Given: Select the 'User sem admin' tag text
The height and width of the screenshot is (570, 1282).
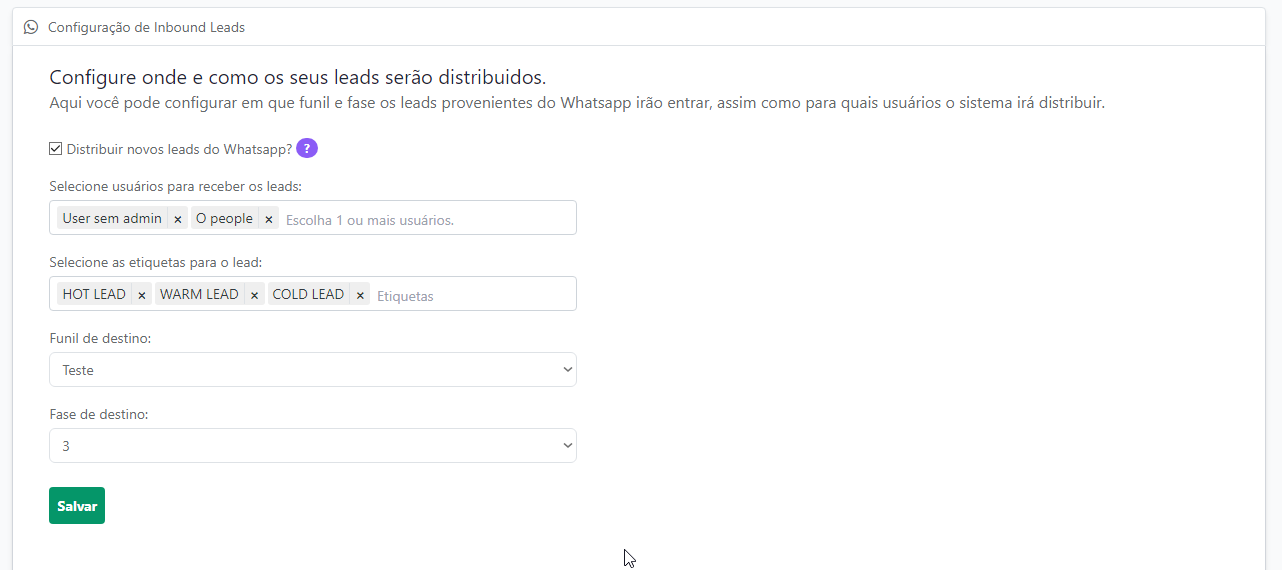Looking at the screenshot, I should tap(112, 218).
